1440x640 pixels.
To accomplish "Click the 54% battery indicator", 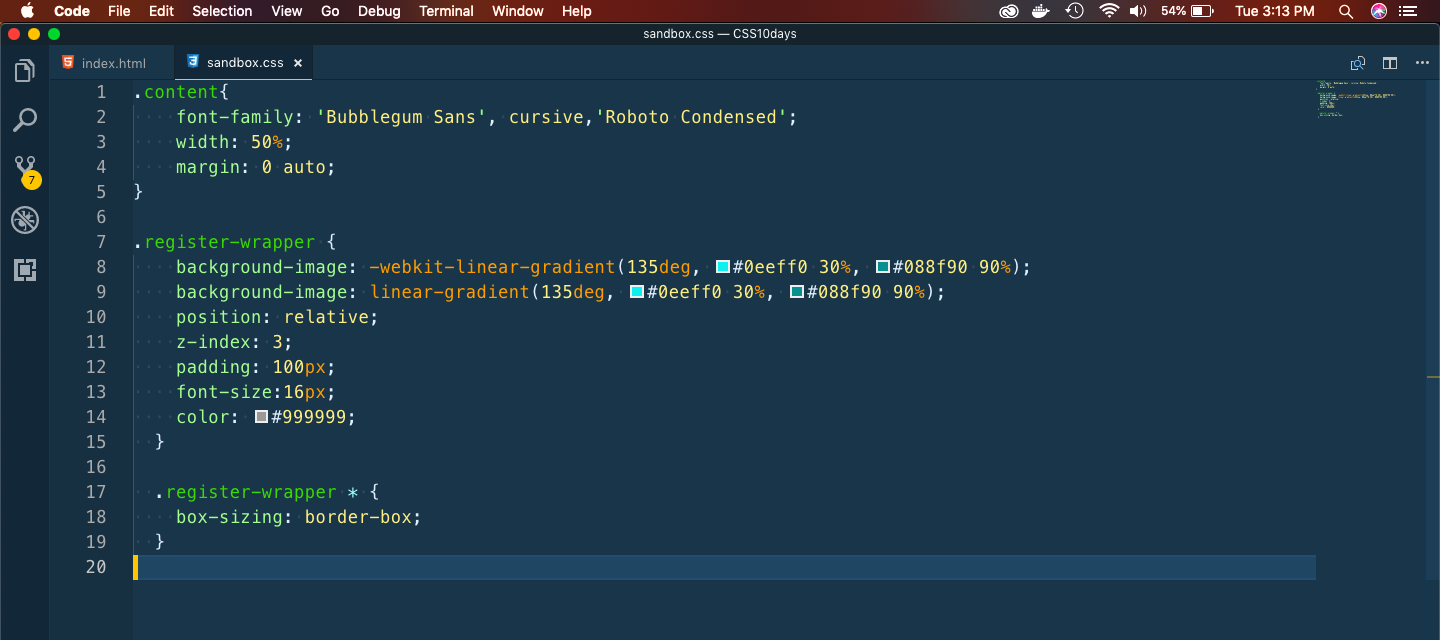I will [1187, 11].
